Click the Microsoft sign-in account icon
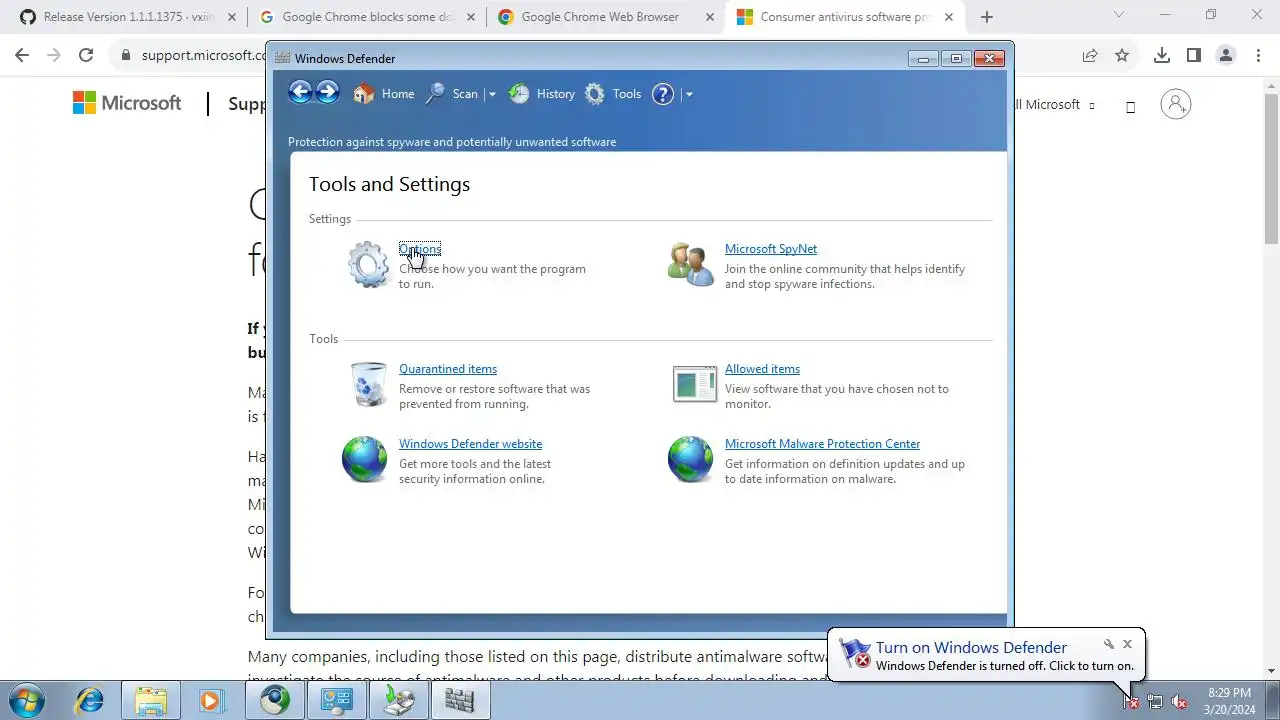 tap(1176, 104)
